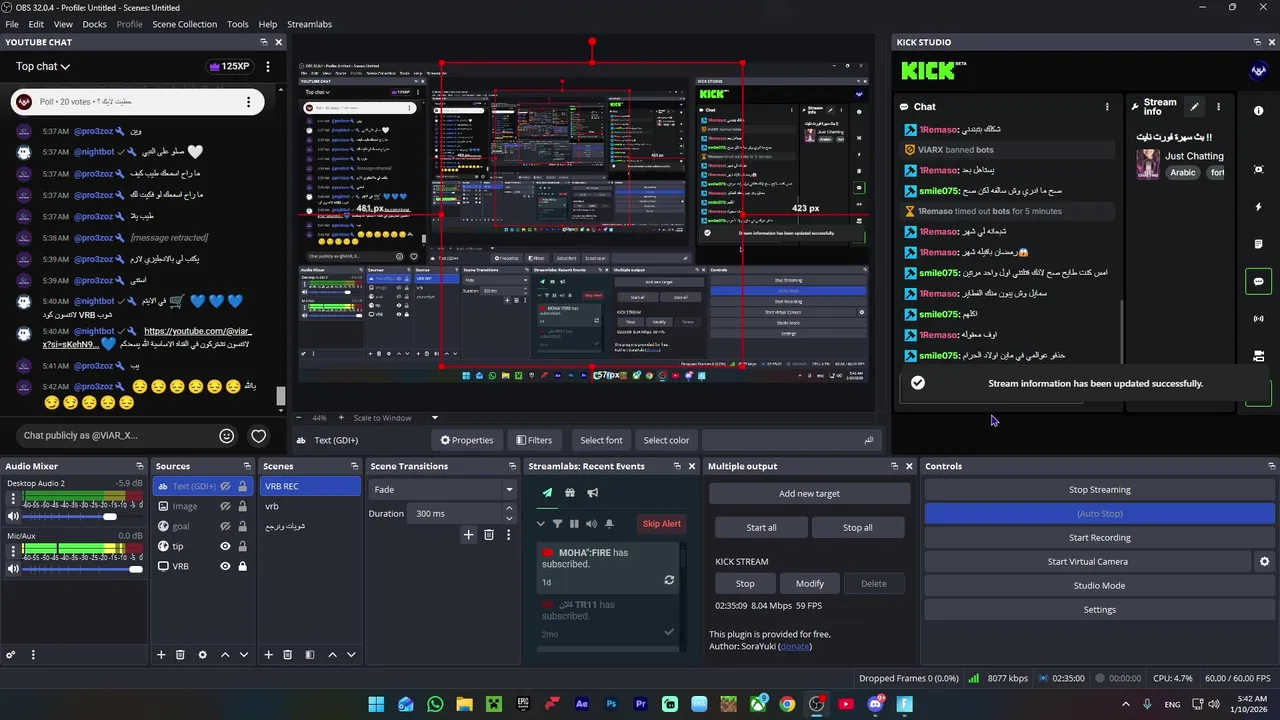Open YouTube chat header three-dot menu

pyautogui.click(x=267, y=67)
